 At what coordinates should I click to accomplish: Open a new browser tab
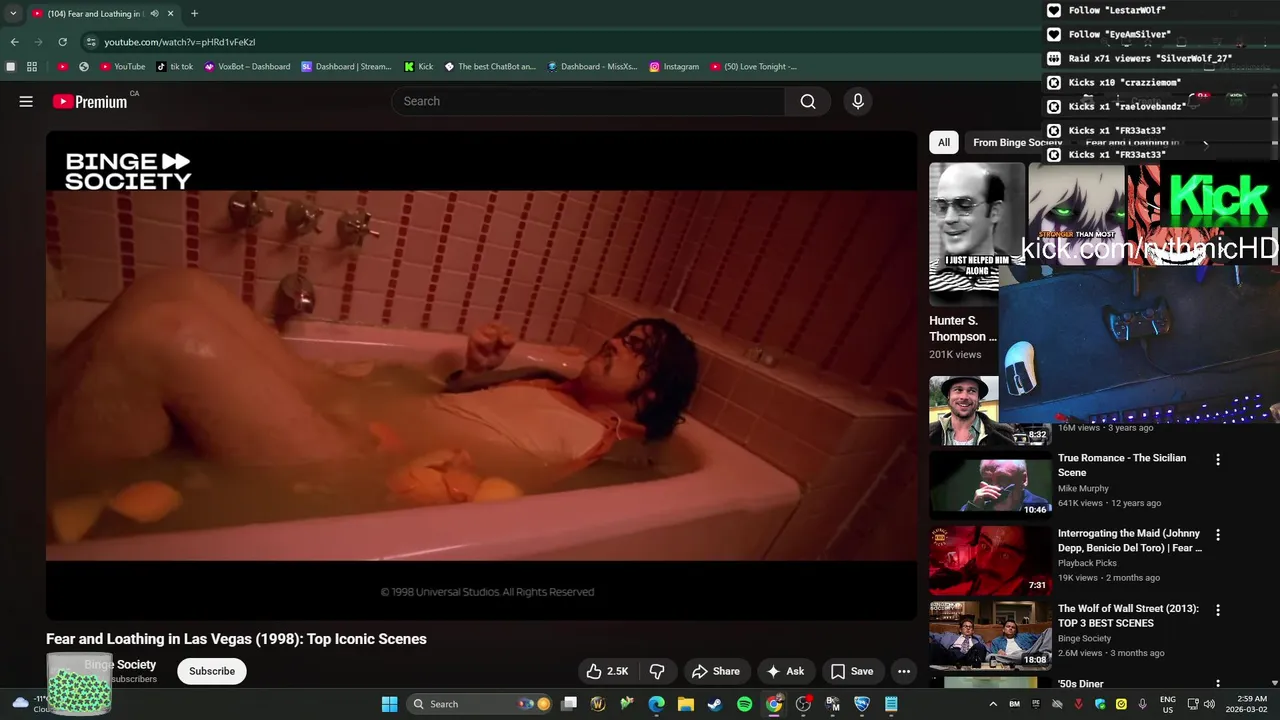click(x=194, y=14)
